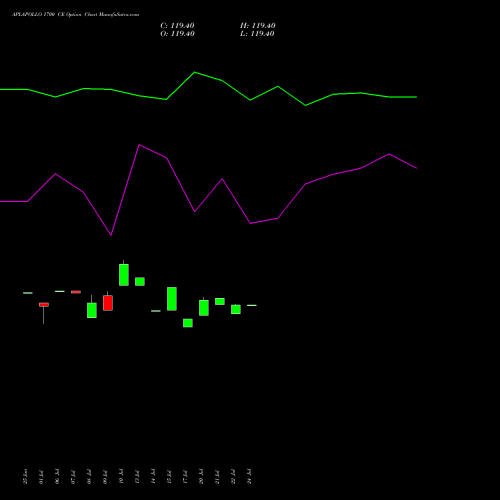Click the red candle for 09 Jul

point(108,303)
